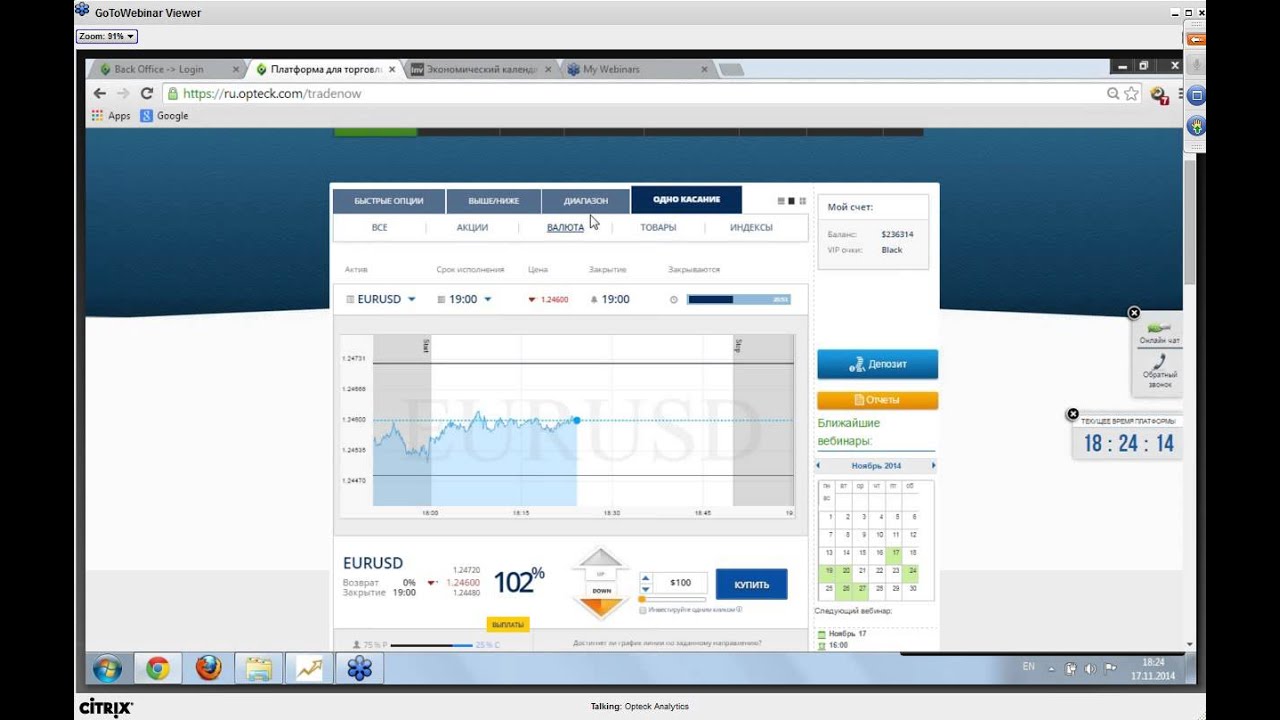
Task: Click the raise hand GoToWebinar icon
Action: [x=1196, y=127]
